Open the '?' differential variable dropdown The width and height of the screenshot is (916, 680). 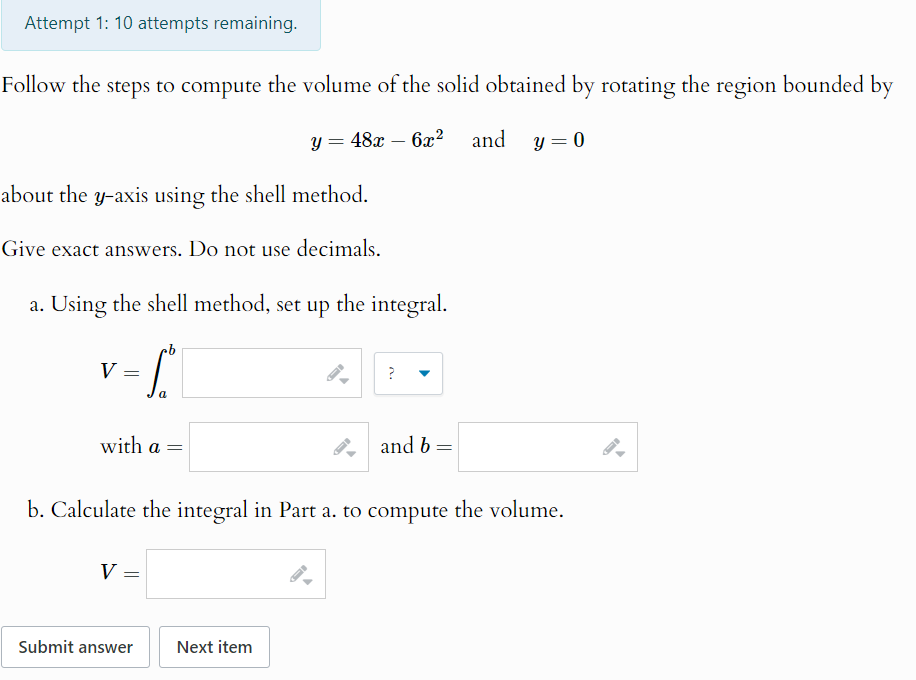pos(407,372)
